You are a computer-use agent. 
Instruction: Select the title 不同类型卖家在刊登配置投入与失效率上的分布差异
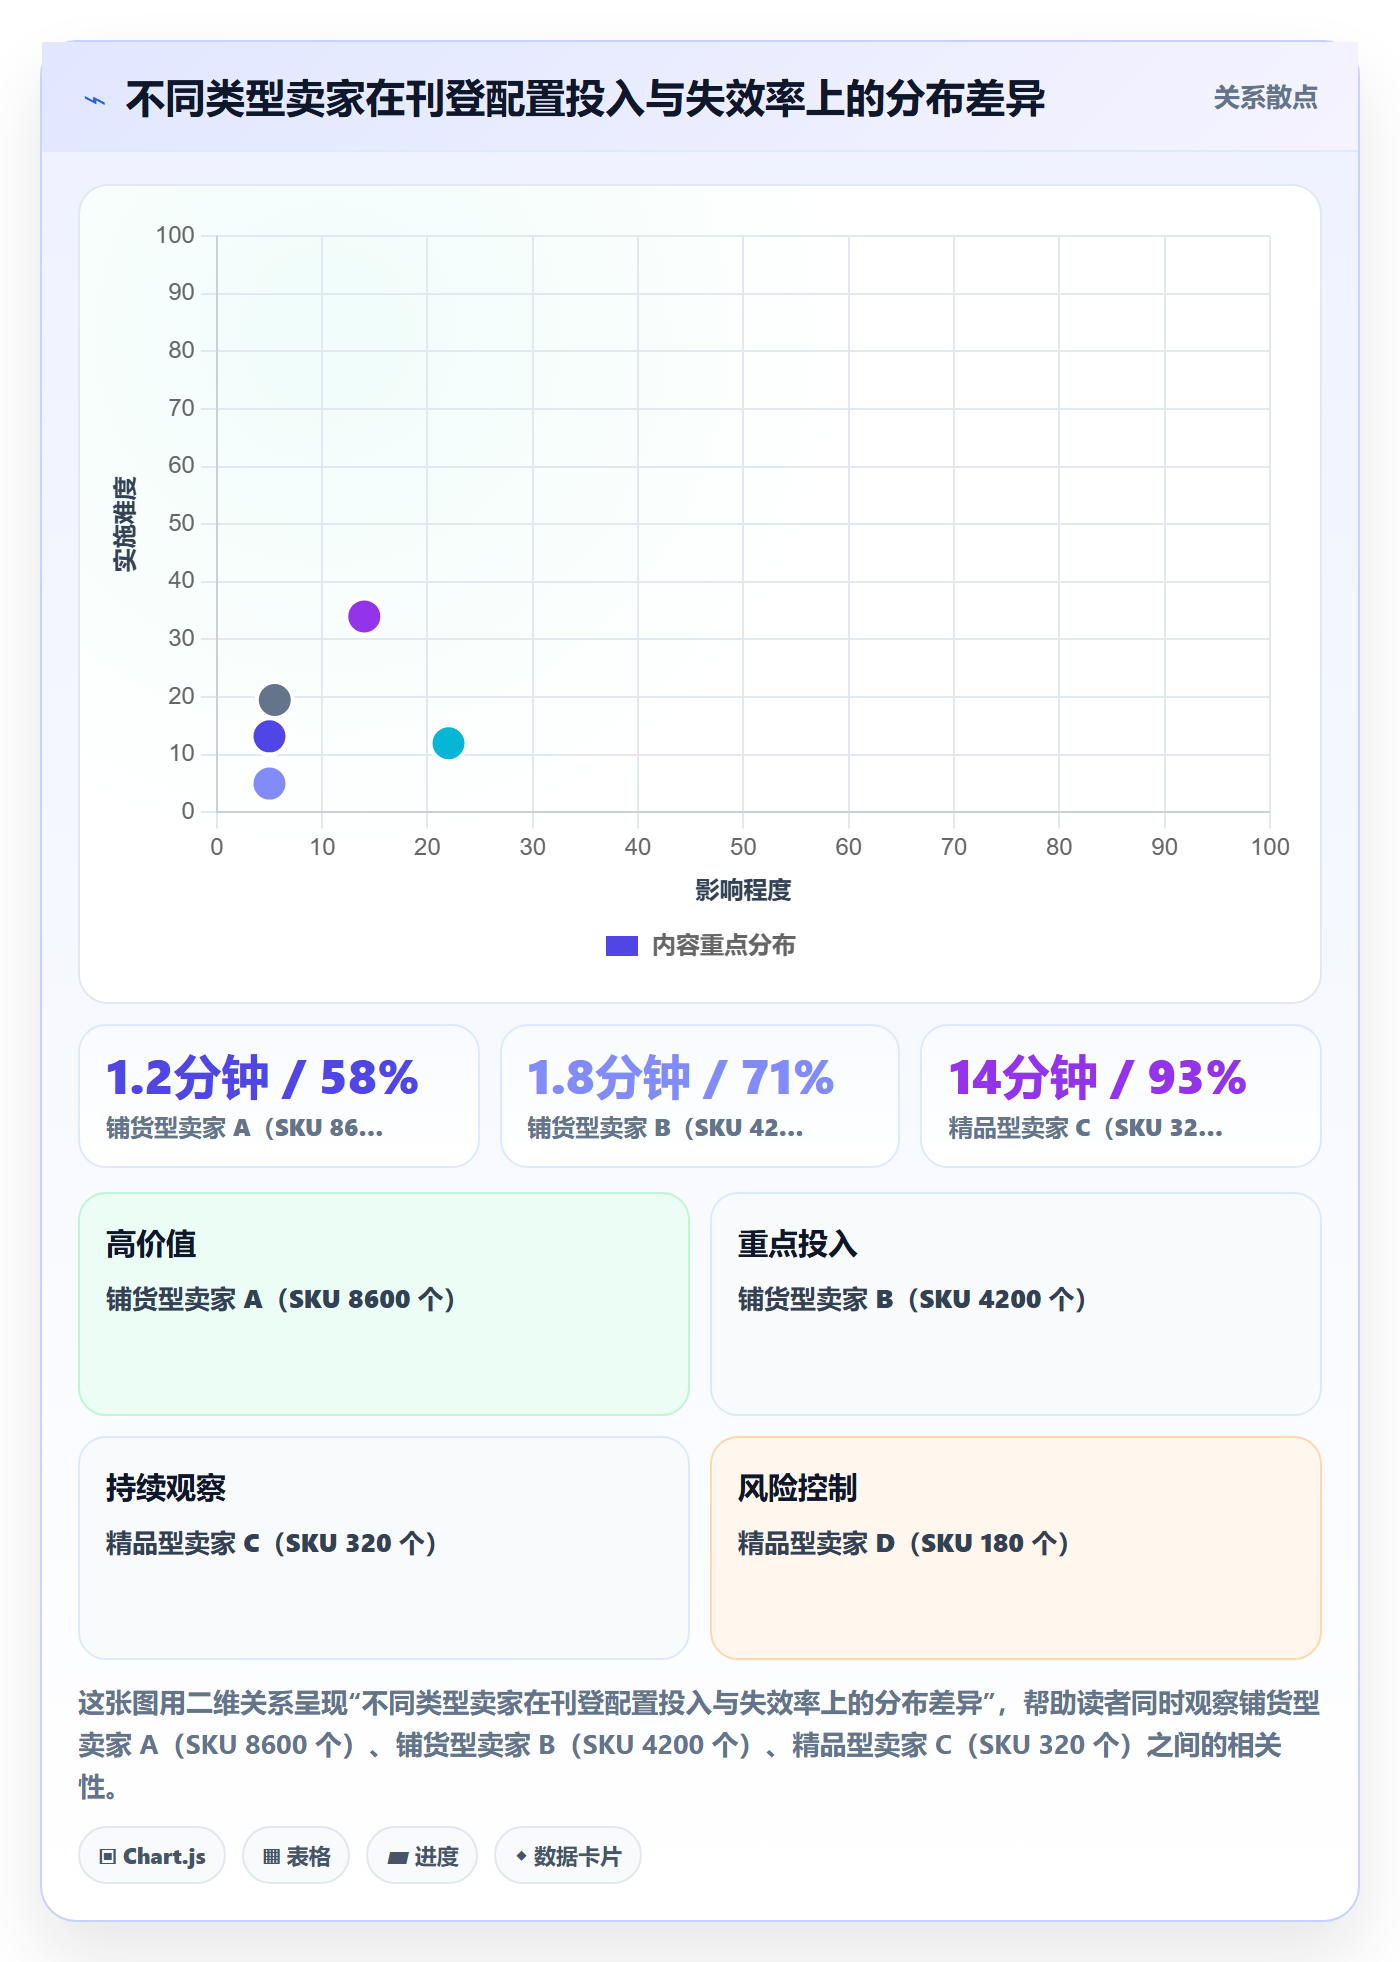click(x=585, y=99)
